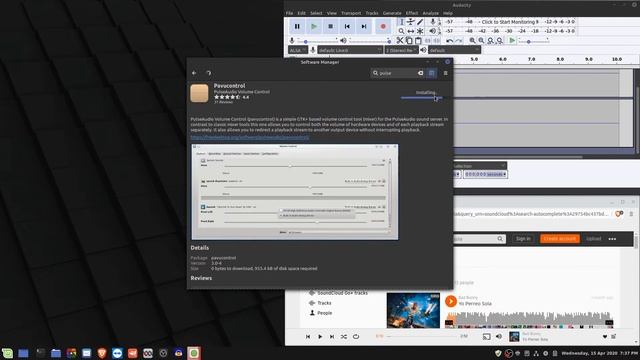Open the ALSA audio host dropdown
This screenshot has width=640, height=360.
point(298,50)
